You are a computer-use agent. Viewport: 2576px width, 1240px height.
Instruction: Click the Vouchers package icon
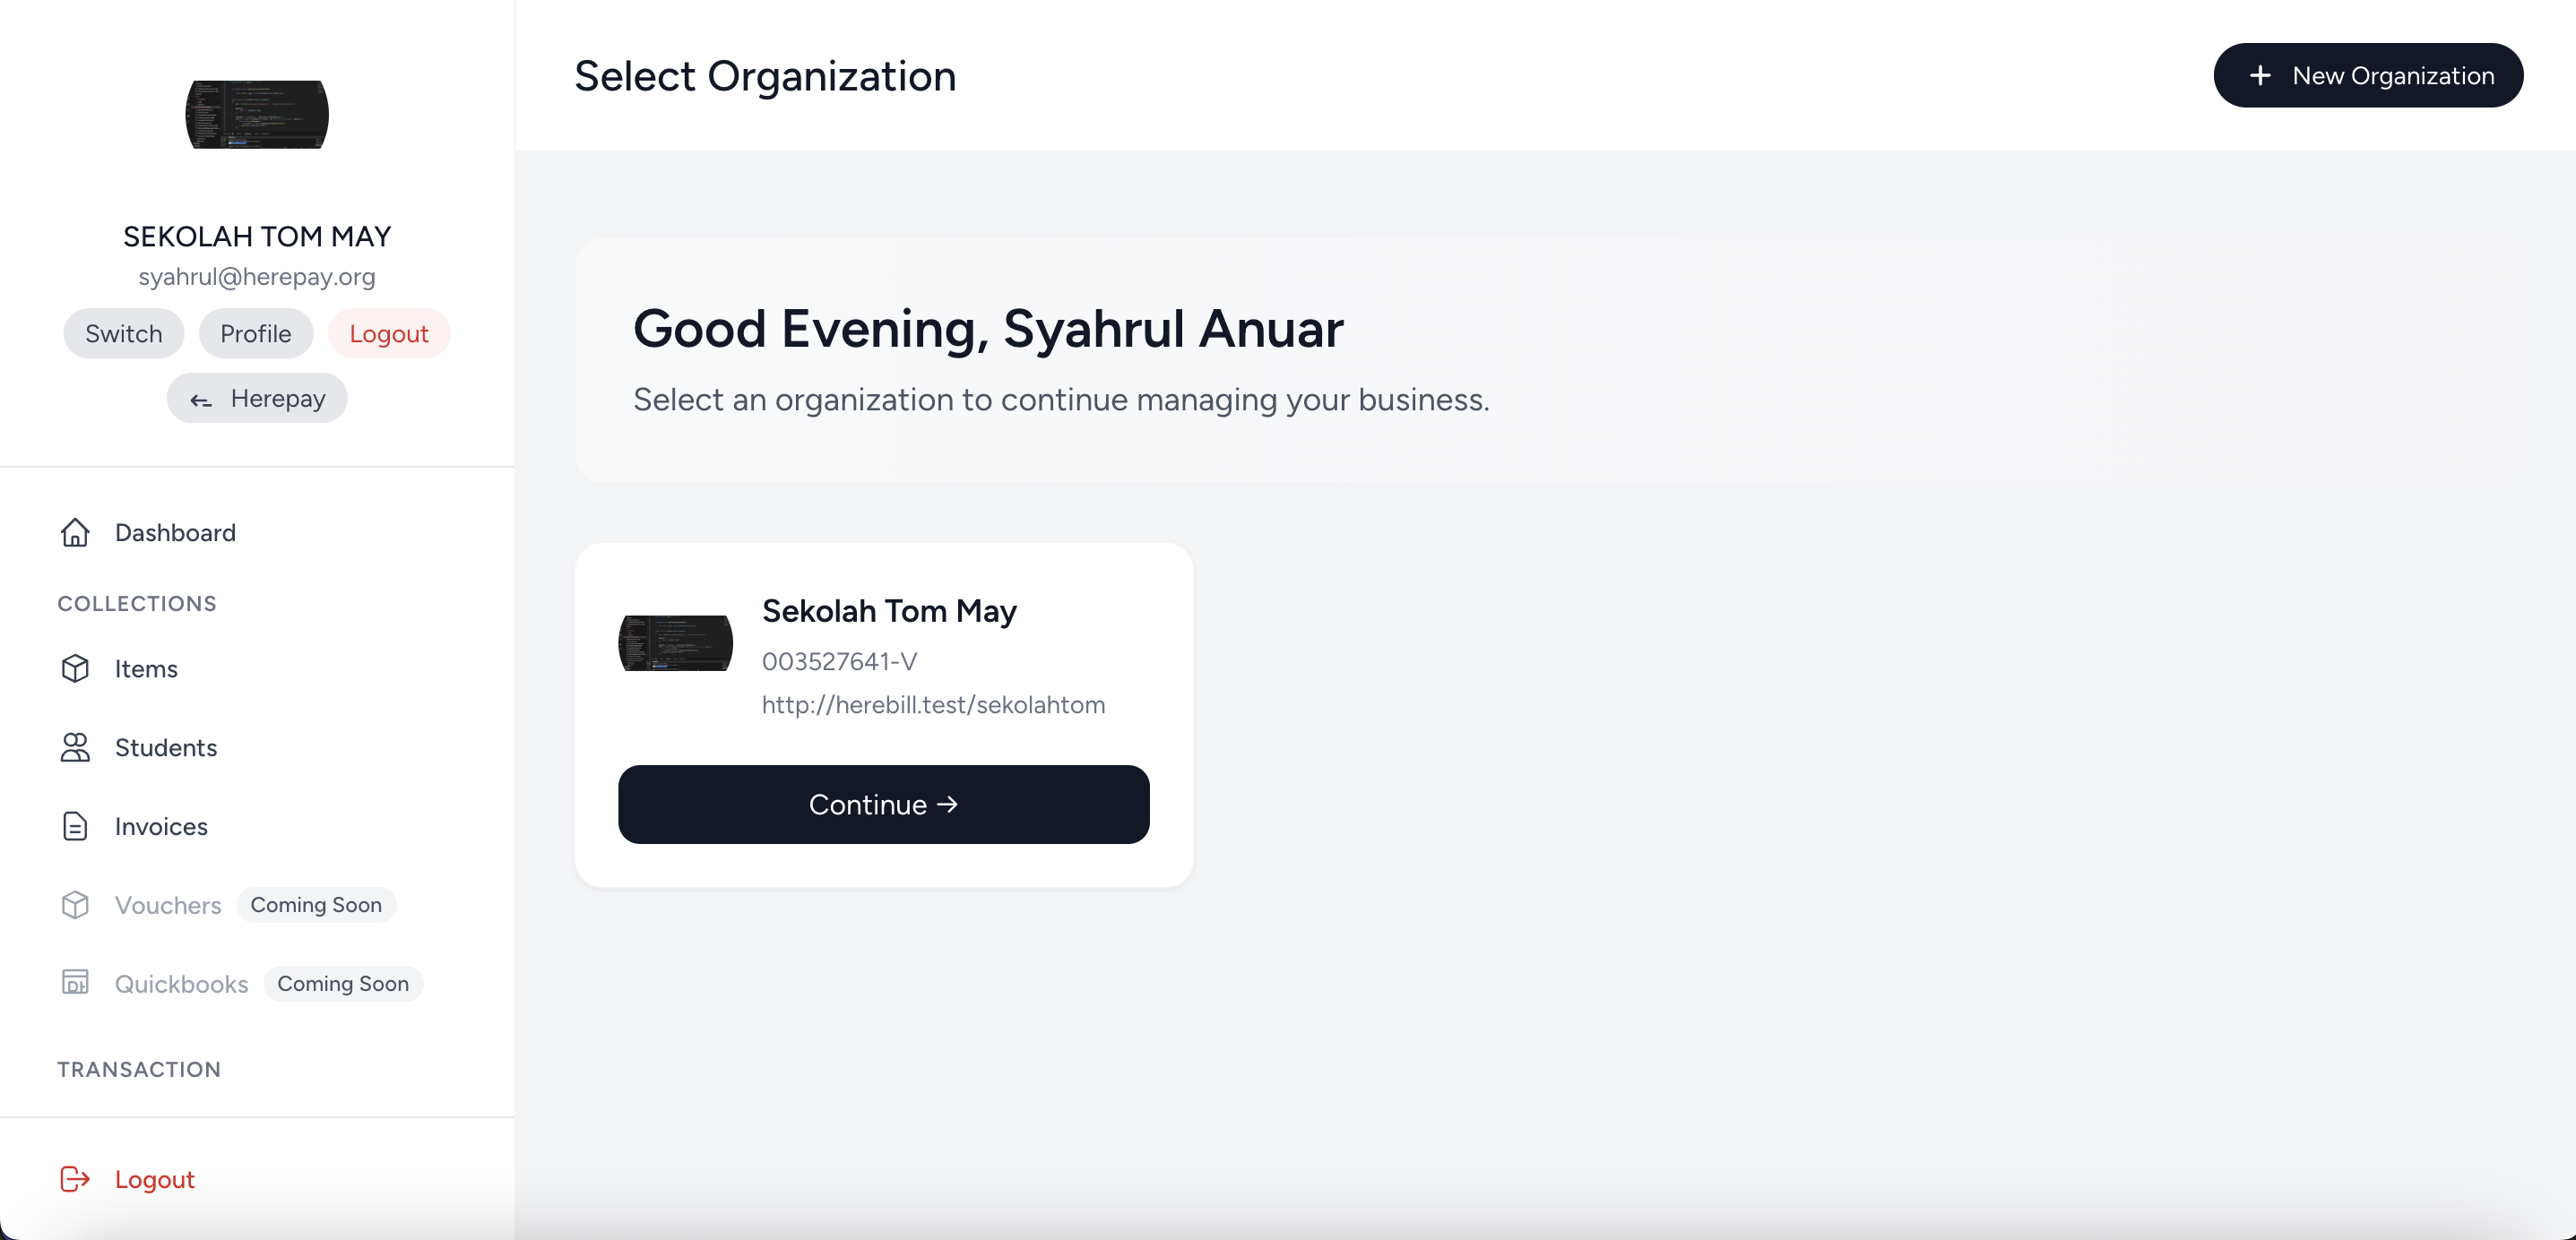(x=76, y=904)
